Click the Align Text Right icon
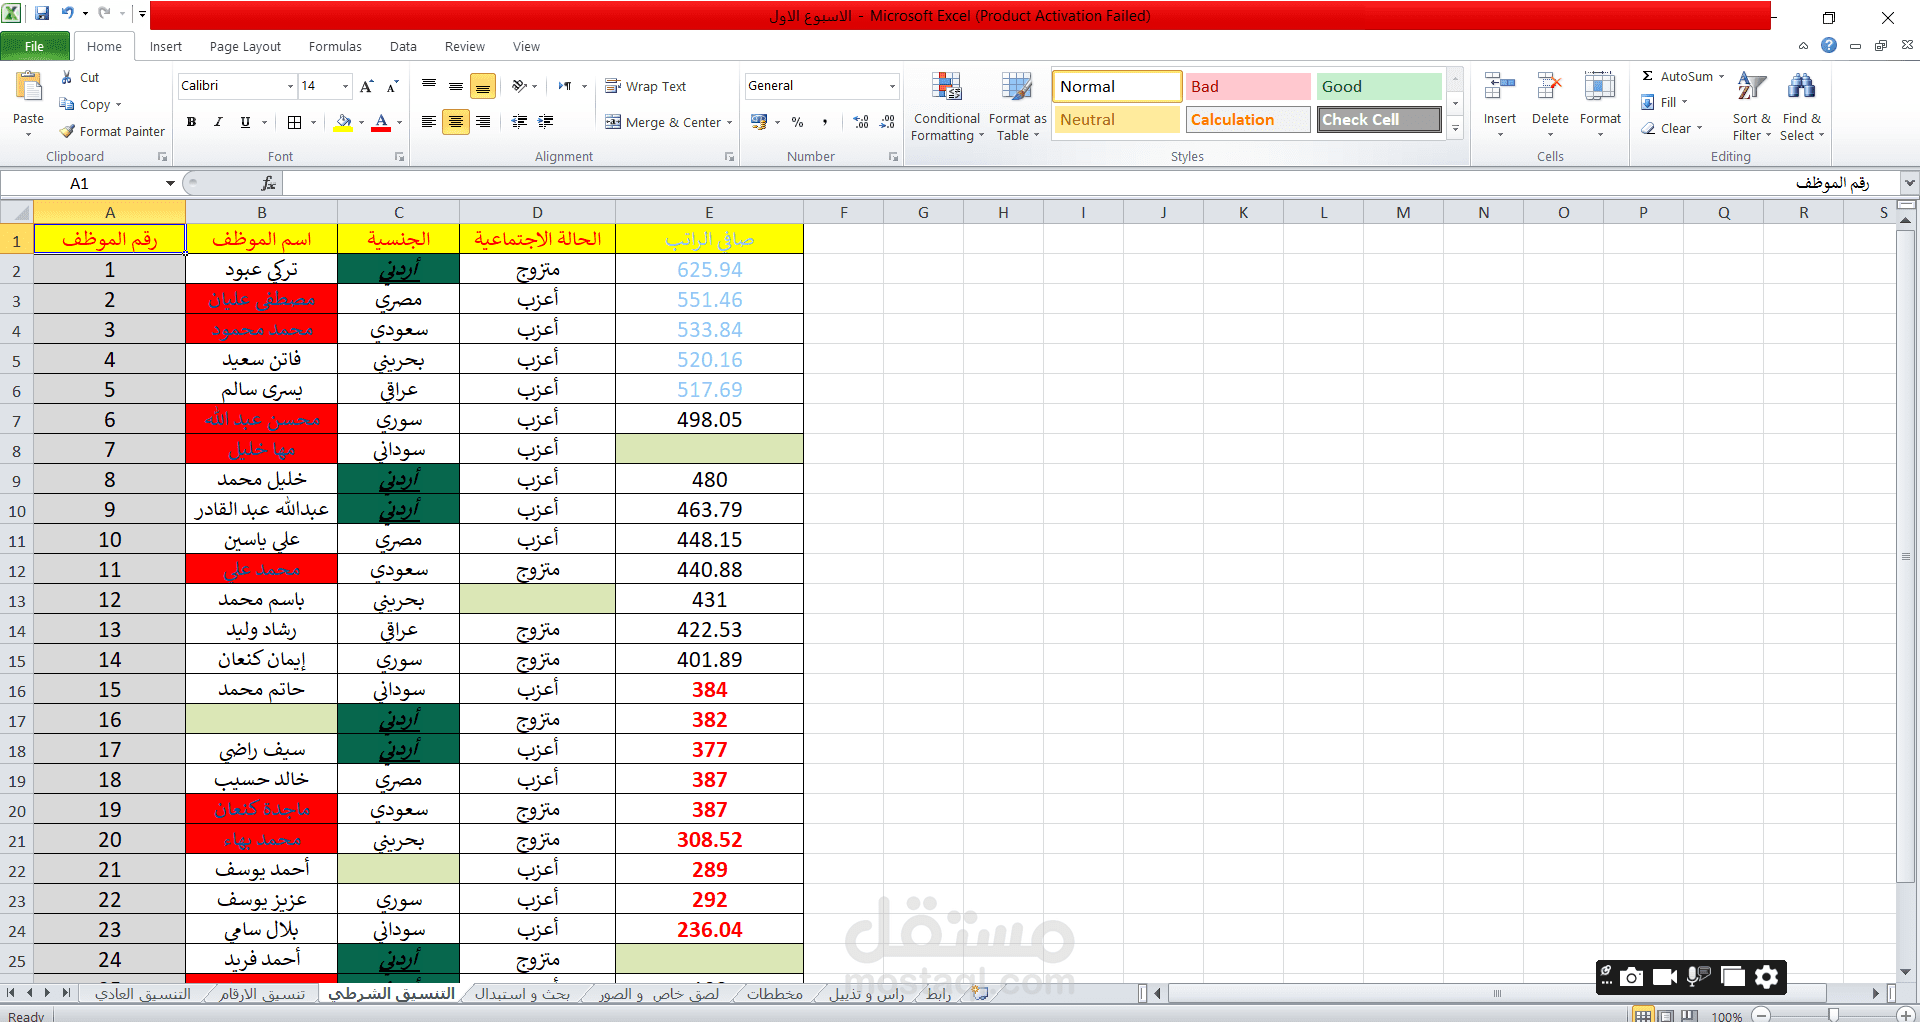Image resolution: width=1920 pixels, height=1022 pixels. pos(483,122)
